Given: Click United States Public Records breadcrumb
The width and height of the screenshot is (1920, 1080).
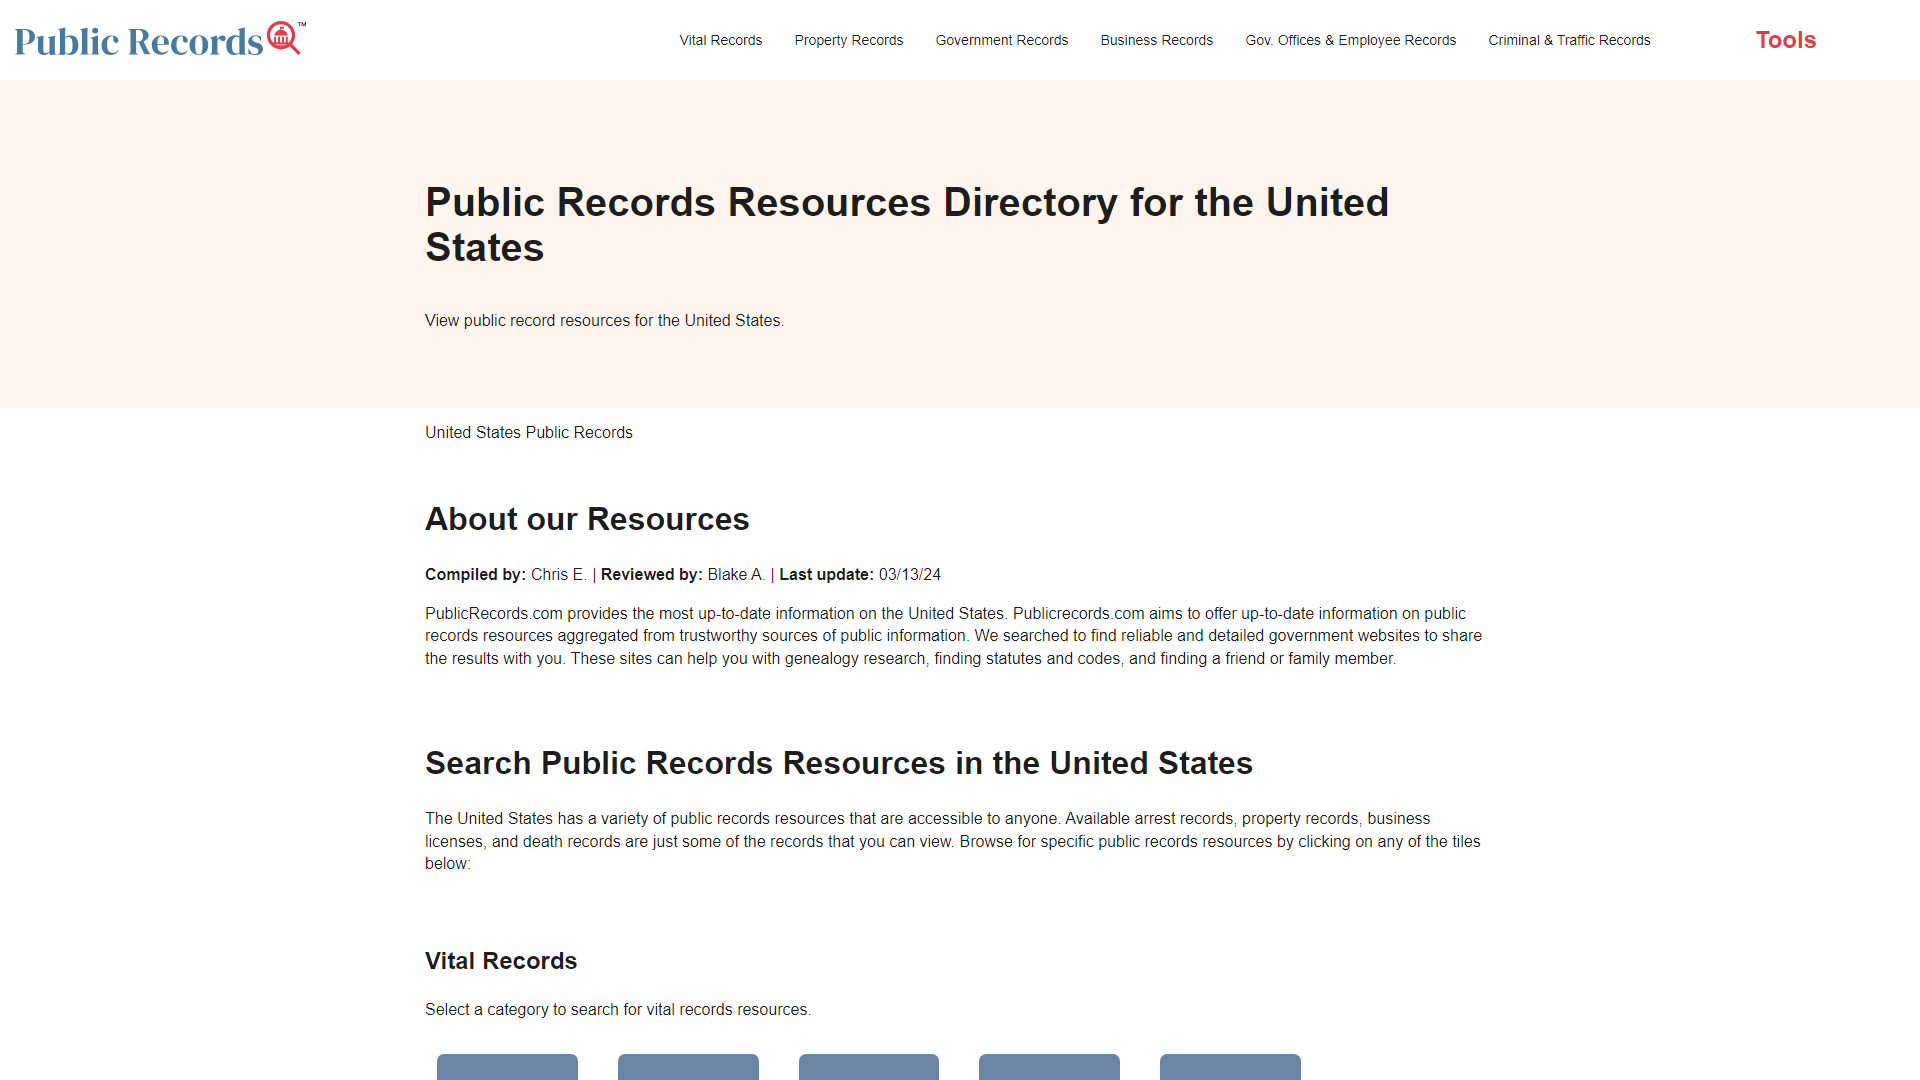Looking at the screenshot, I should [x=528, y=432].
